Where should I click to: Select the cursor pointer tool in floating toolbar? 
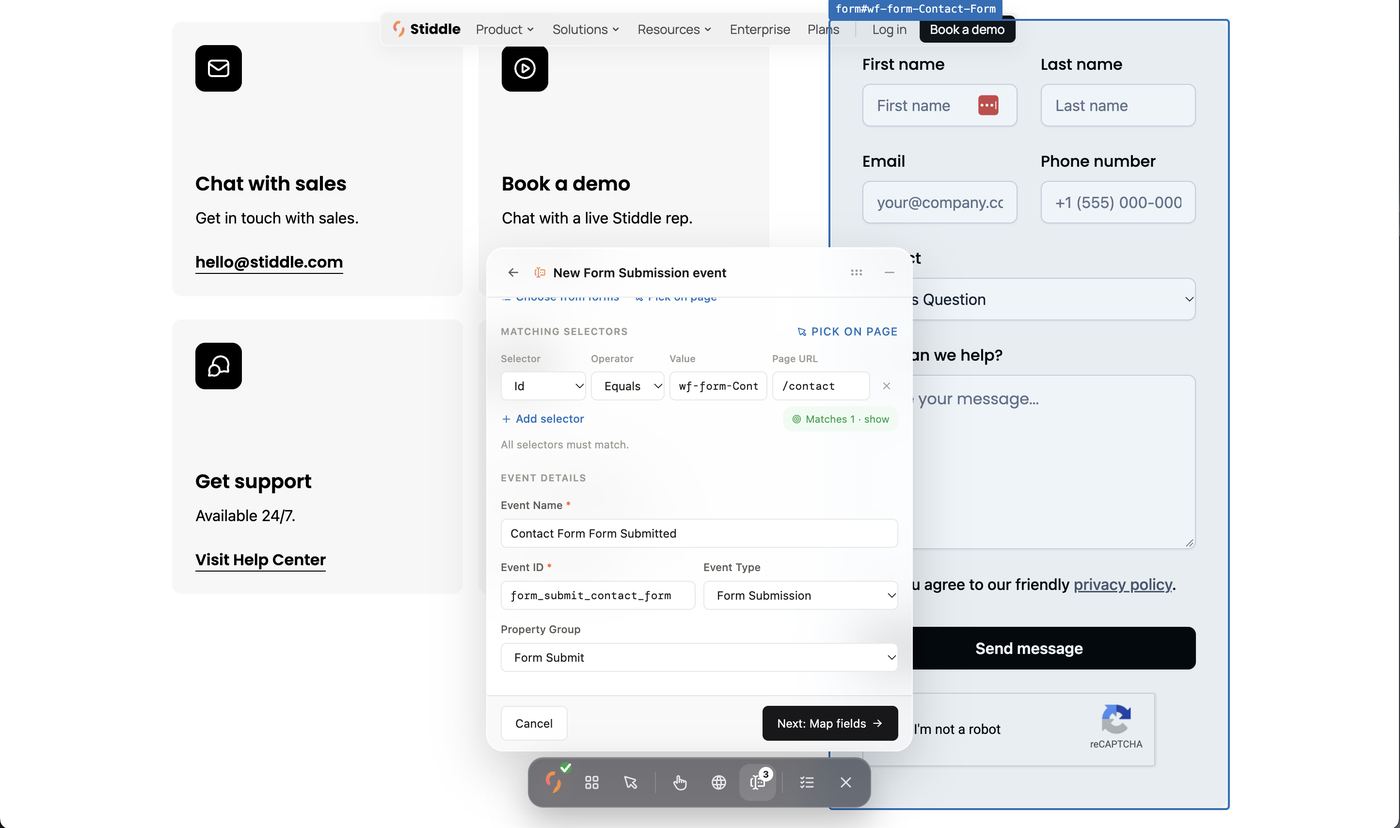630,782
